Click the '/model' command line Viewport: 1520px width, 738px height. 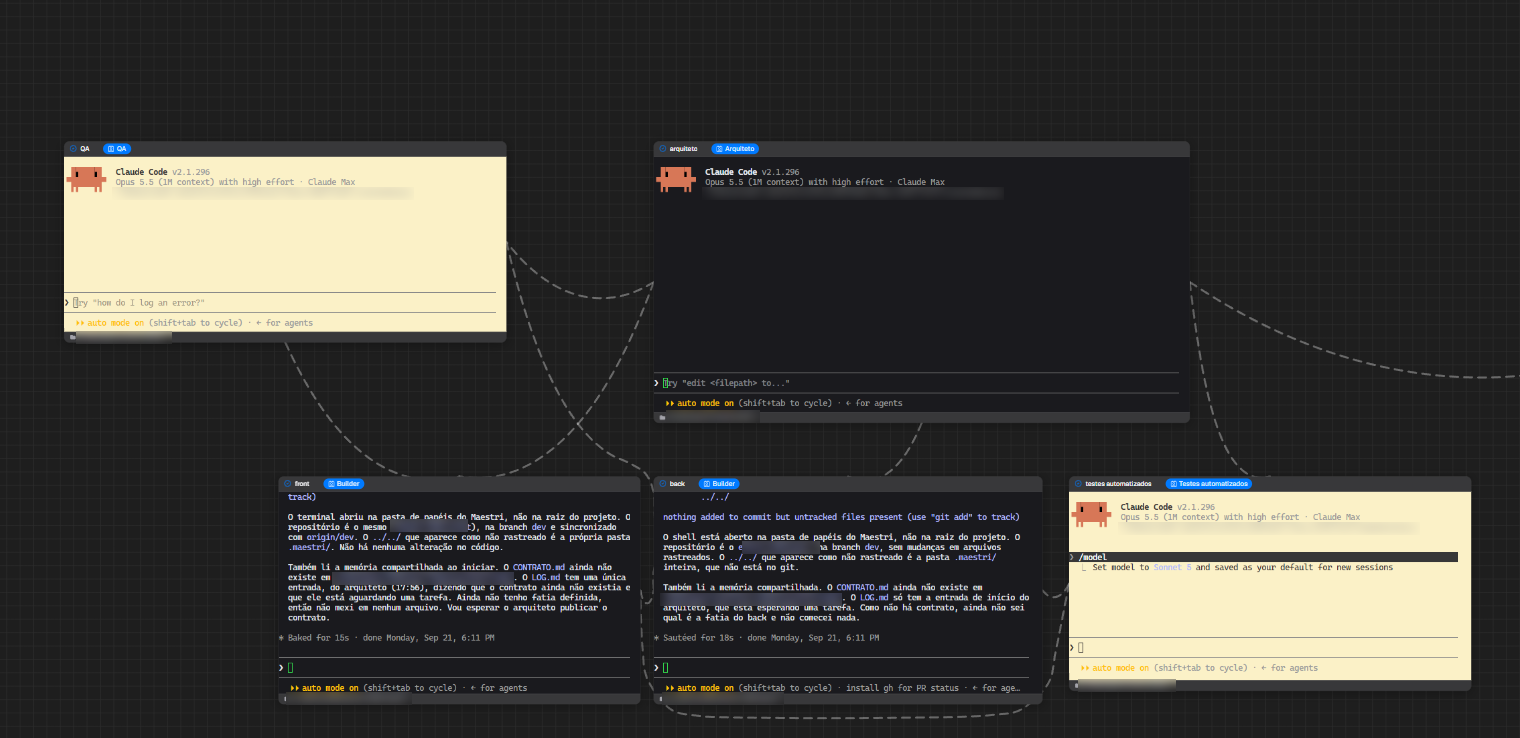(x=1263, y=557)
